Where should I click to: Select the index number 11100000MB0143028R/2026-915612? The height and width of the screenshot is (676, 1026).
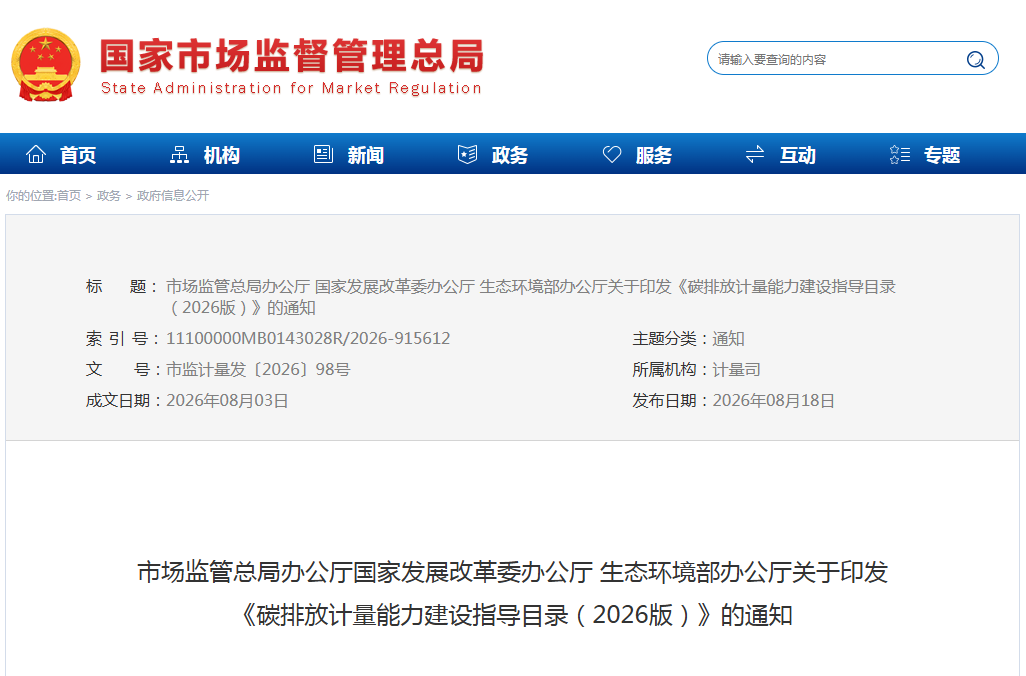coord(308,338)
